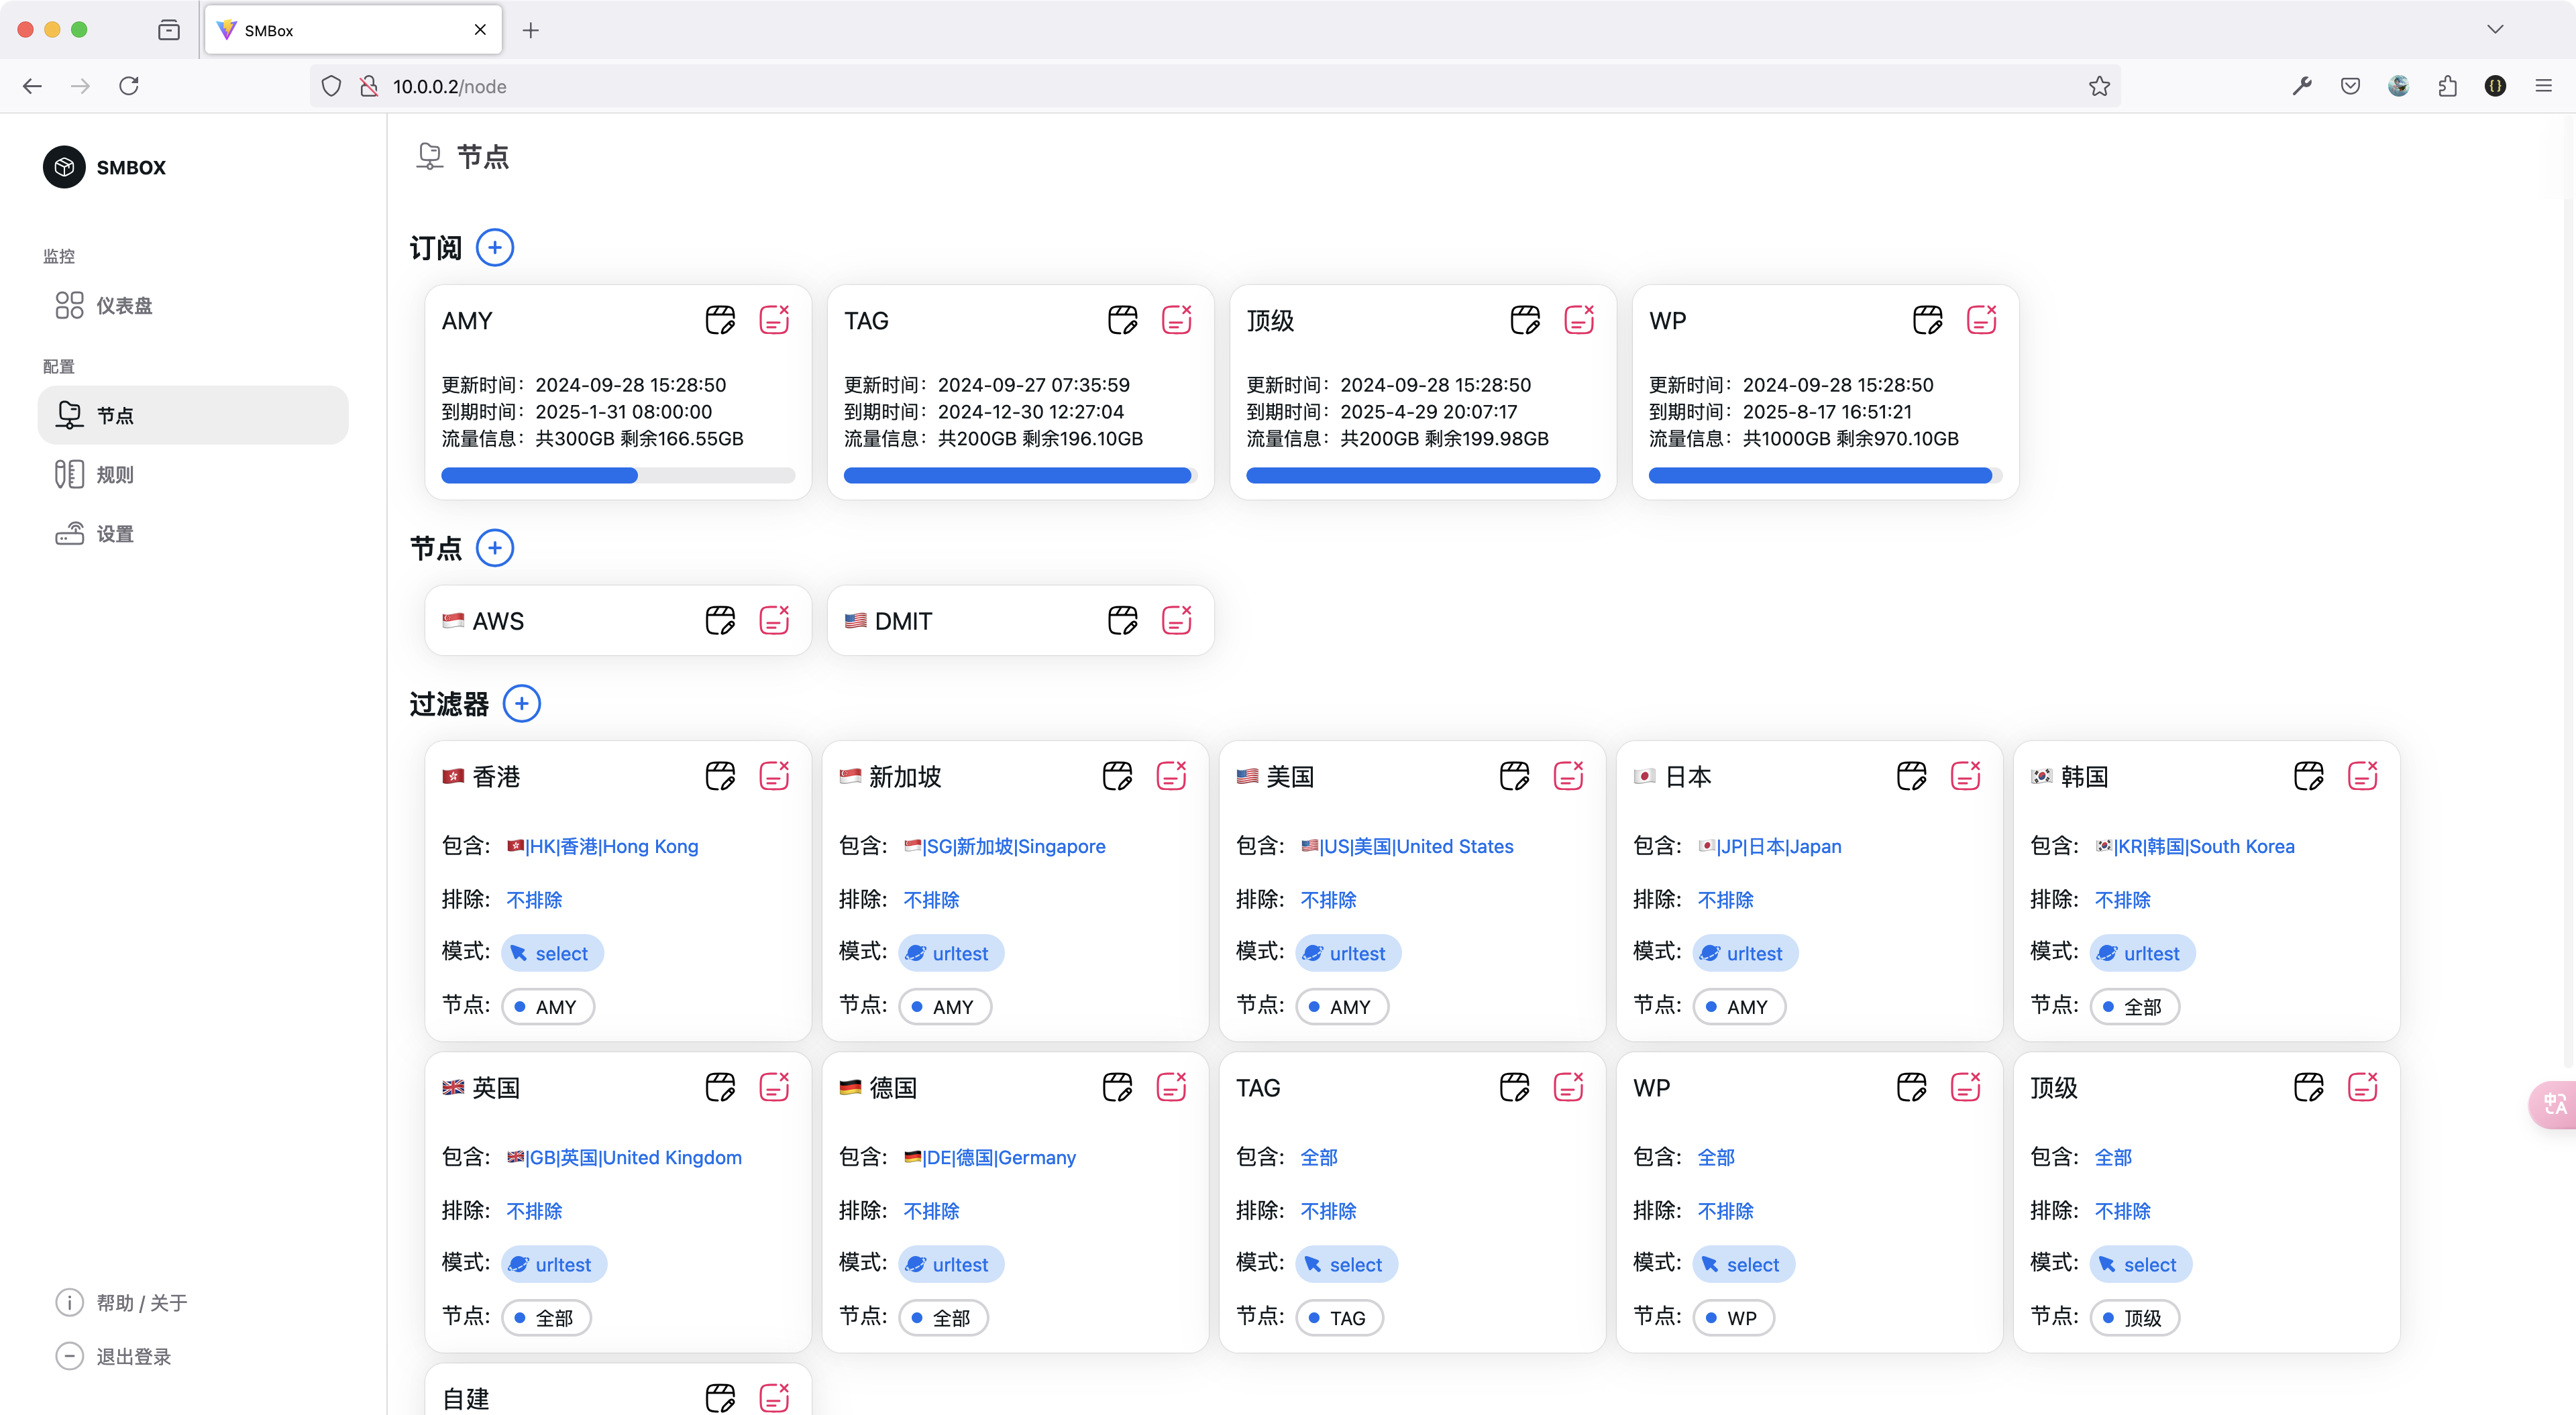Edit the 英国 filter

click(720, 1087)
